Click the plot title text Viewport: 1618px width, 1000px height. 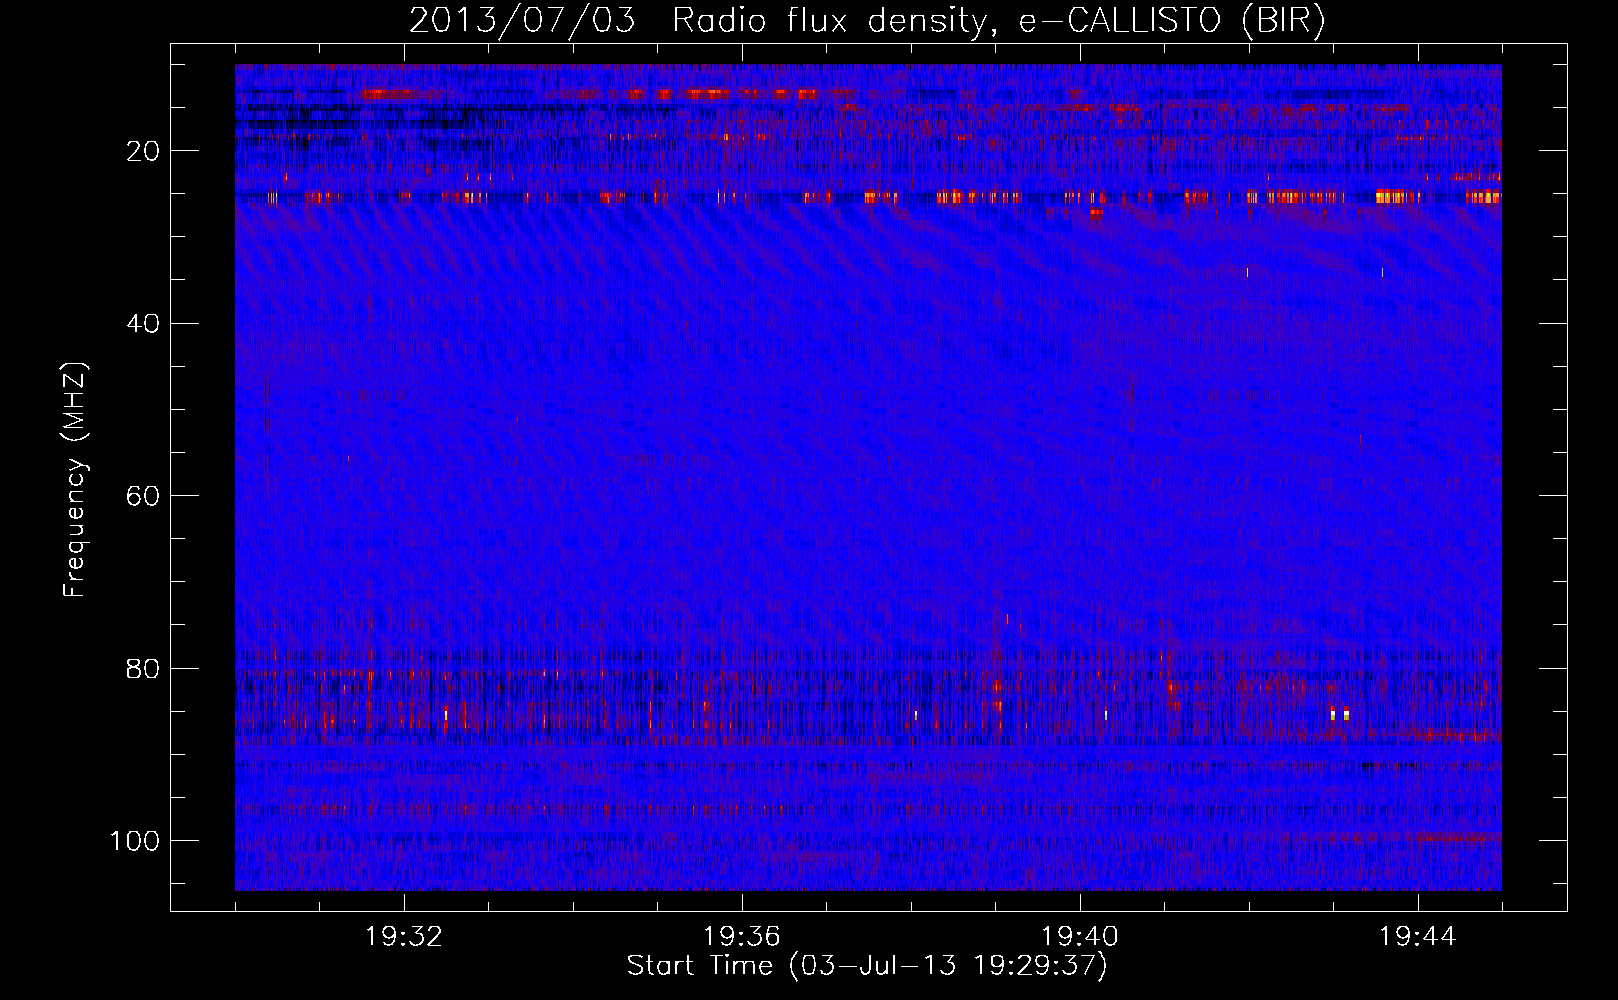[867, 21]
